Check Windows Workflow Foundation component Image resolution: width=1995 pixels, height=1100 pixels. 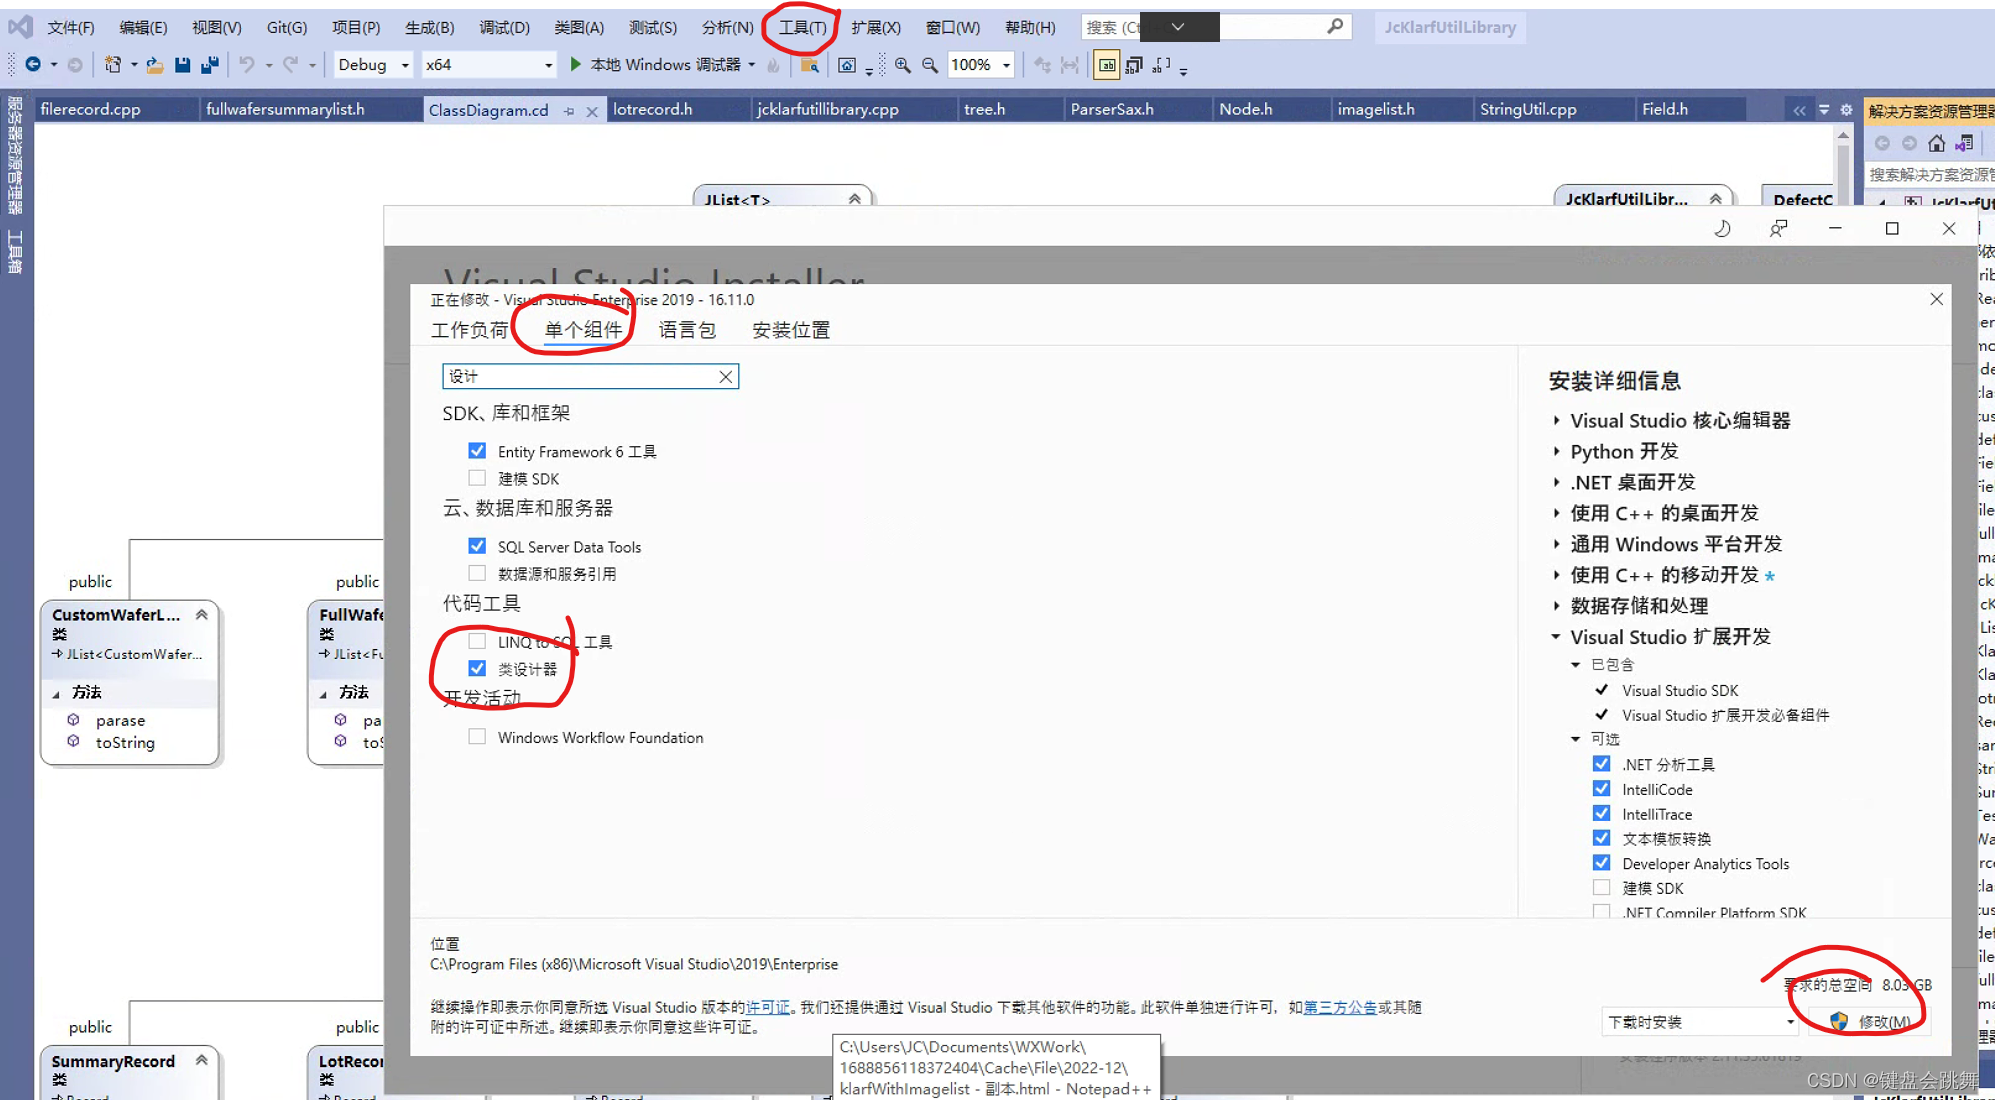pos(477,737)
